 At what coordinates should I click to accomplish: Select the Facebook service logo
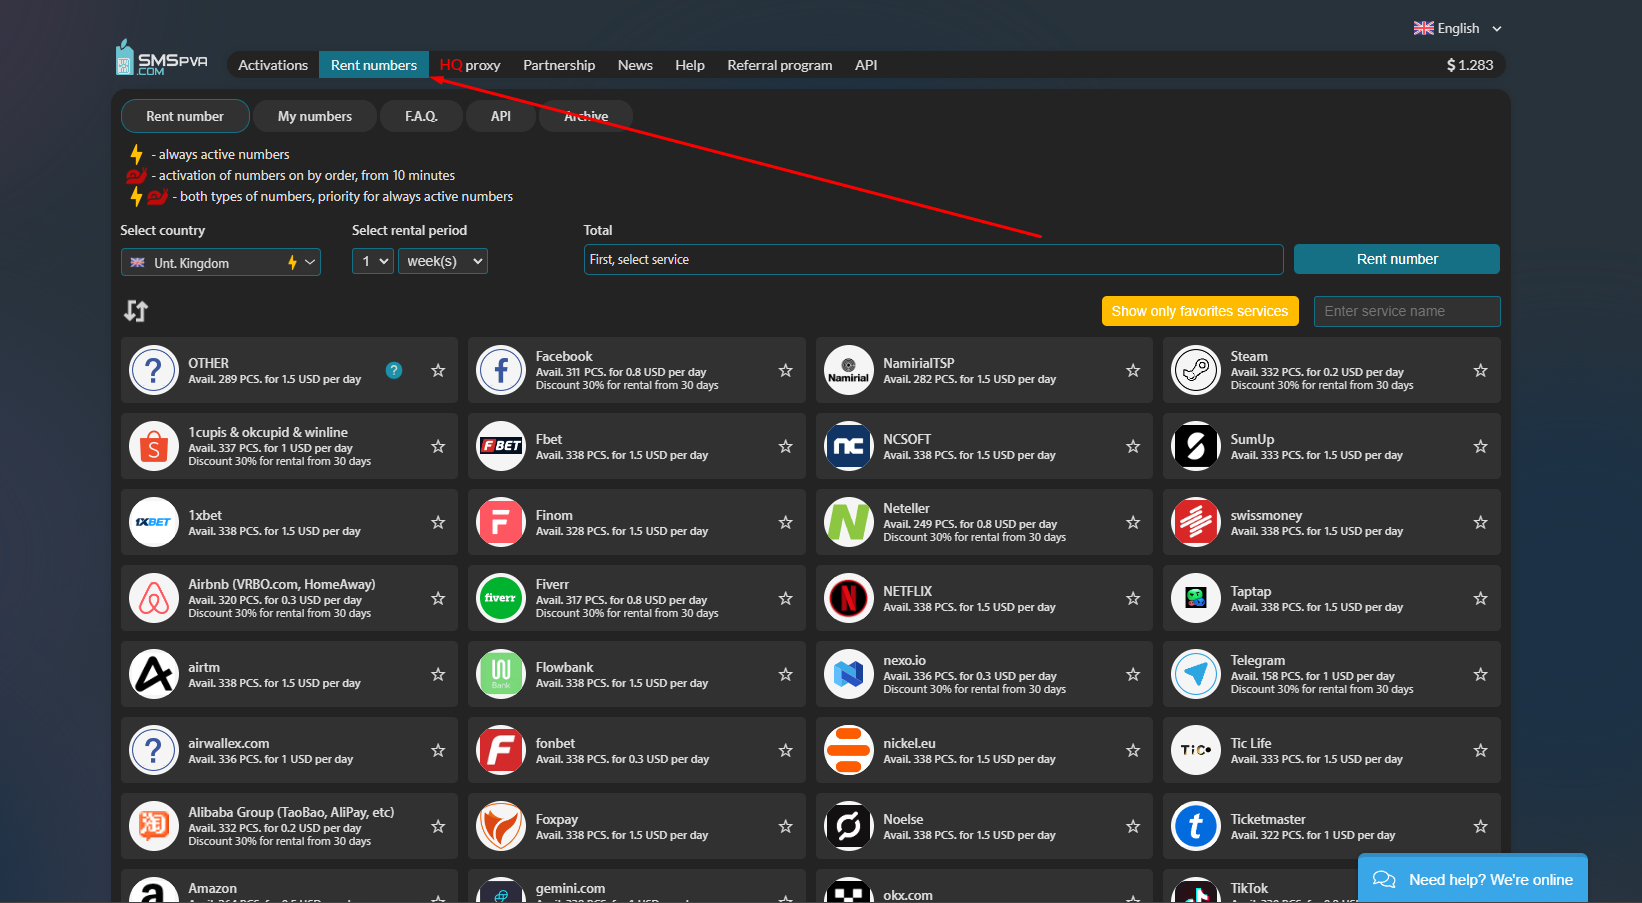point(501,370)
